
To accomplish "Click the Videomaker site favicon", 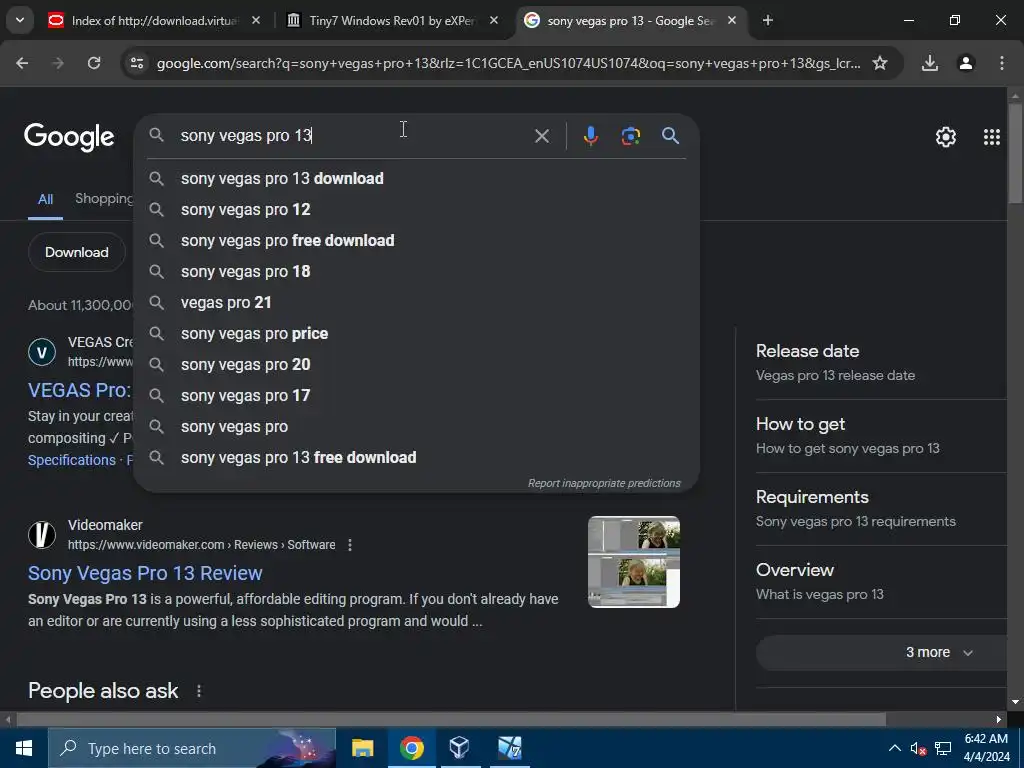I will 42,535.
